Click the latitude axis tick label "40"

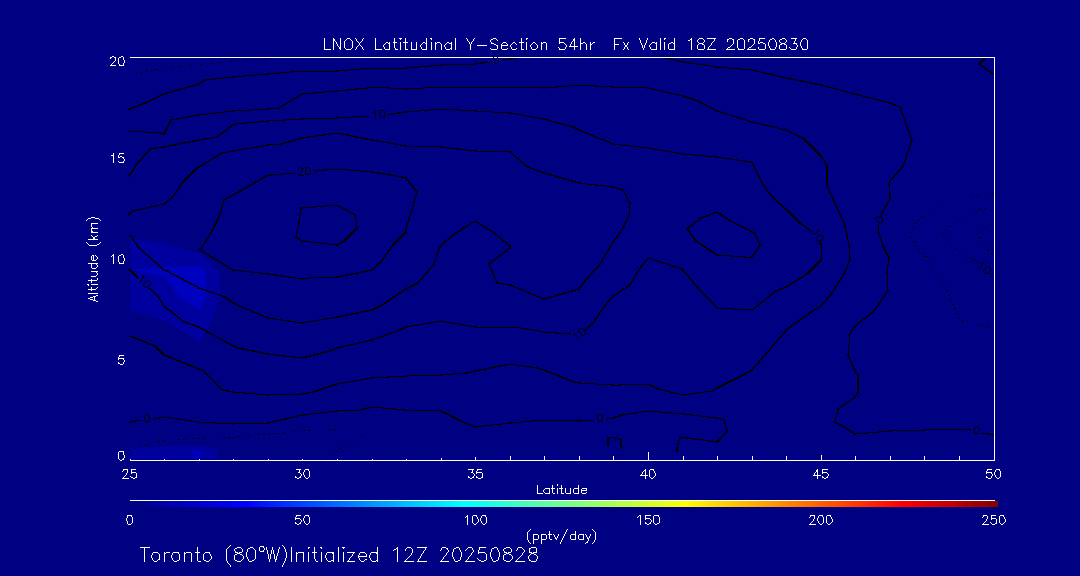[x=648, y=473]
